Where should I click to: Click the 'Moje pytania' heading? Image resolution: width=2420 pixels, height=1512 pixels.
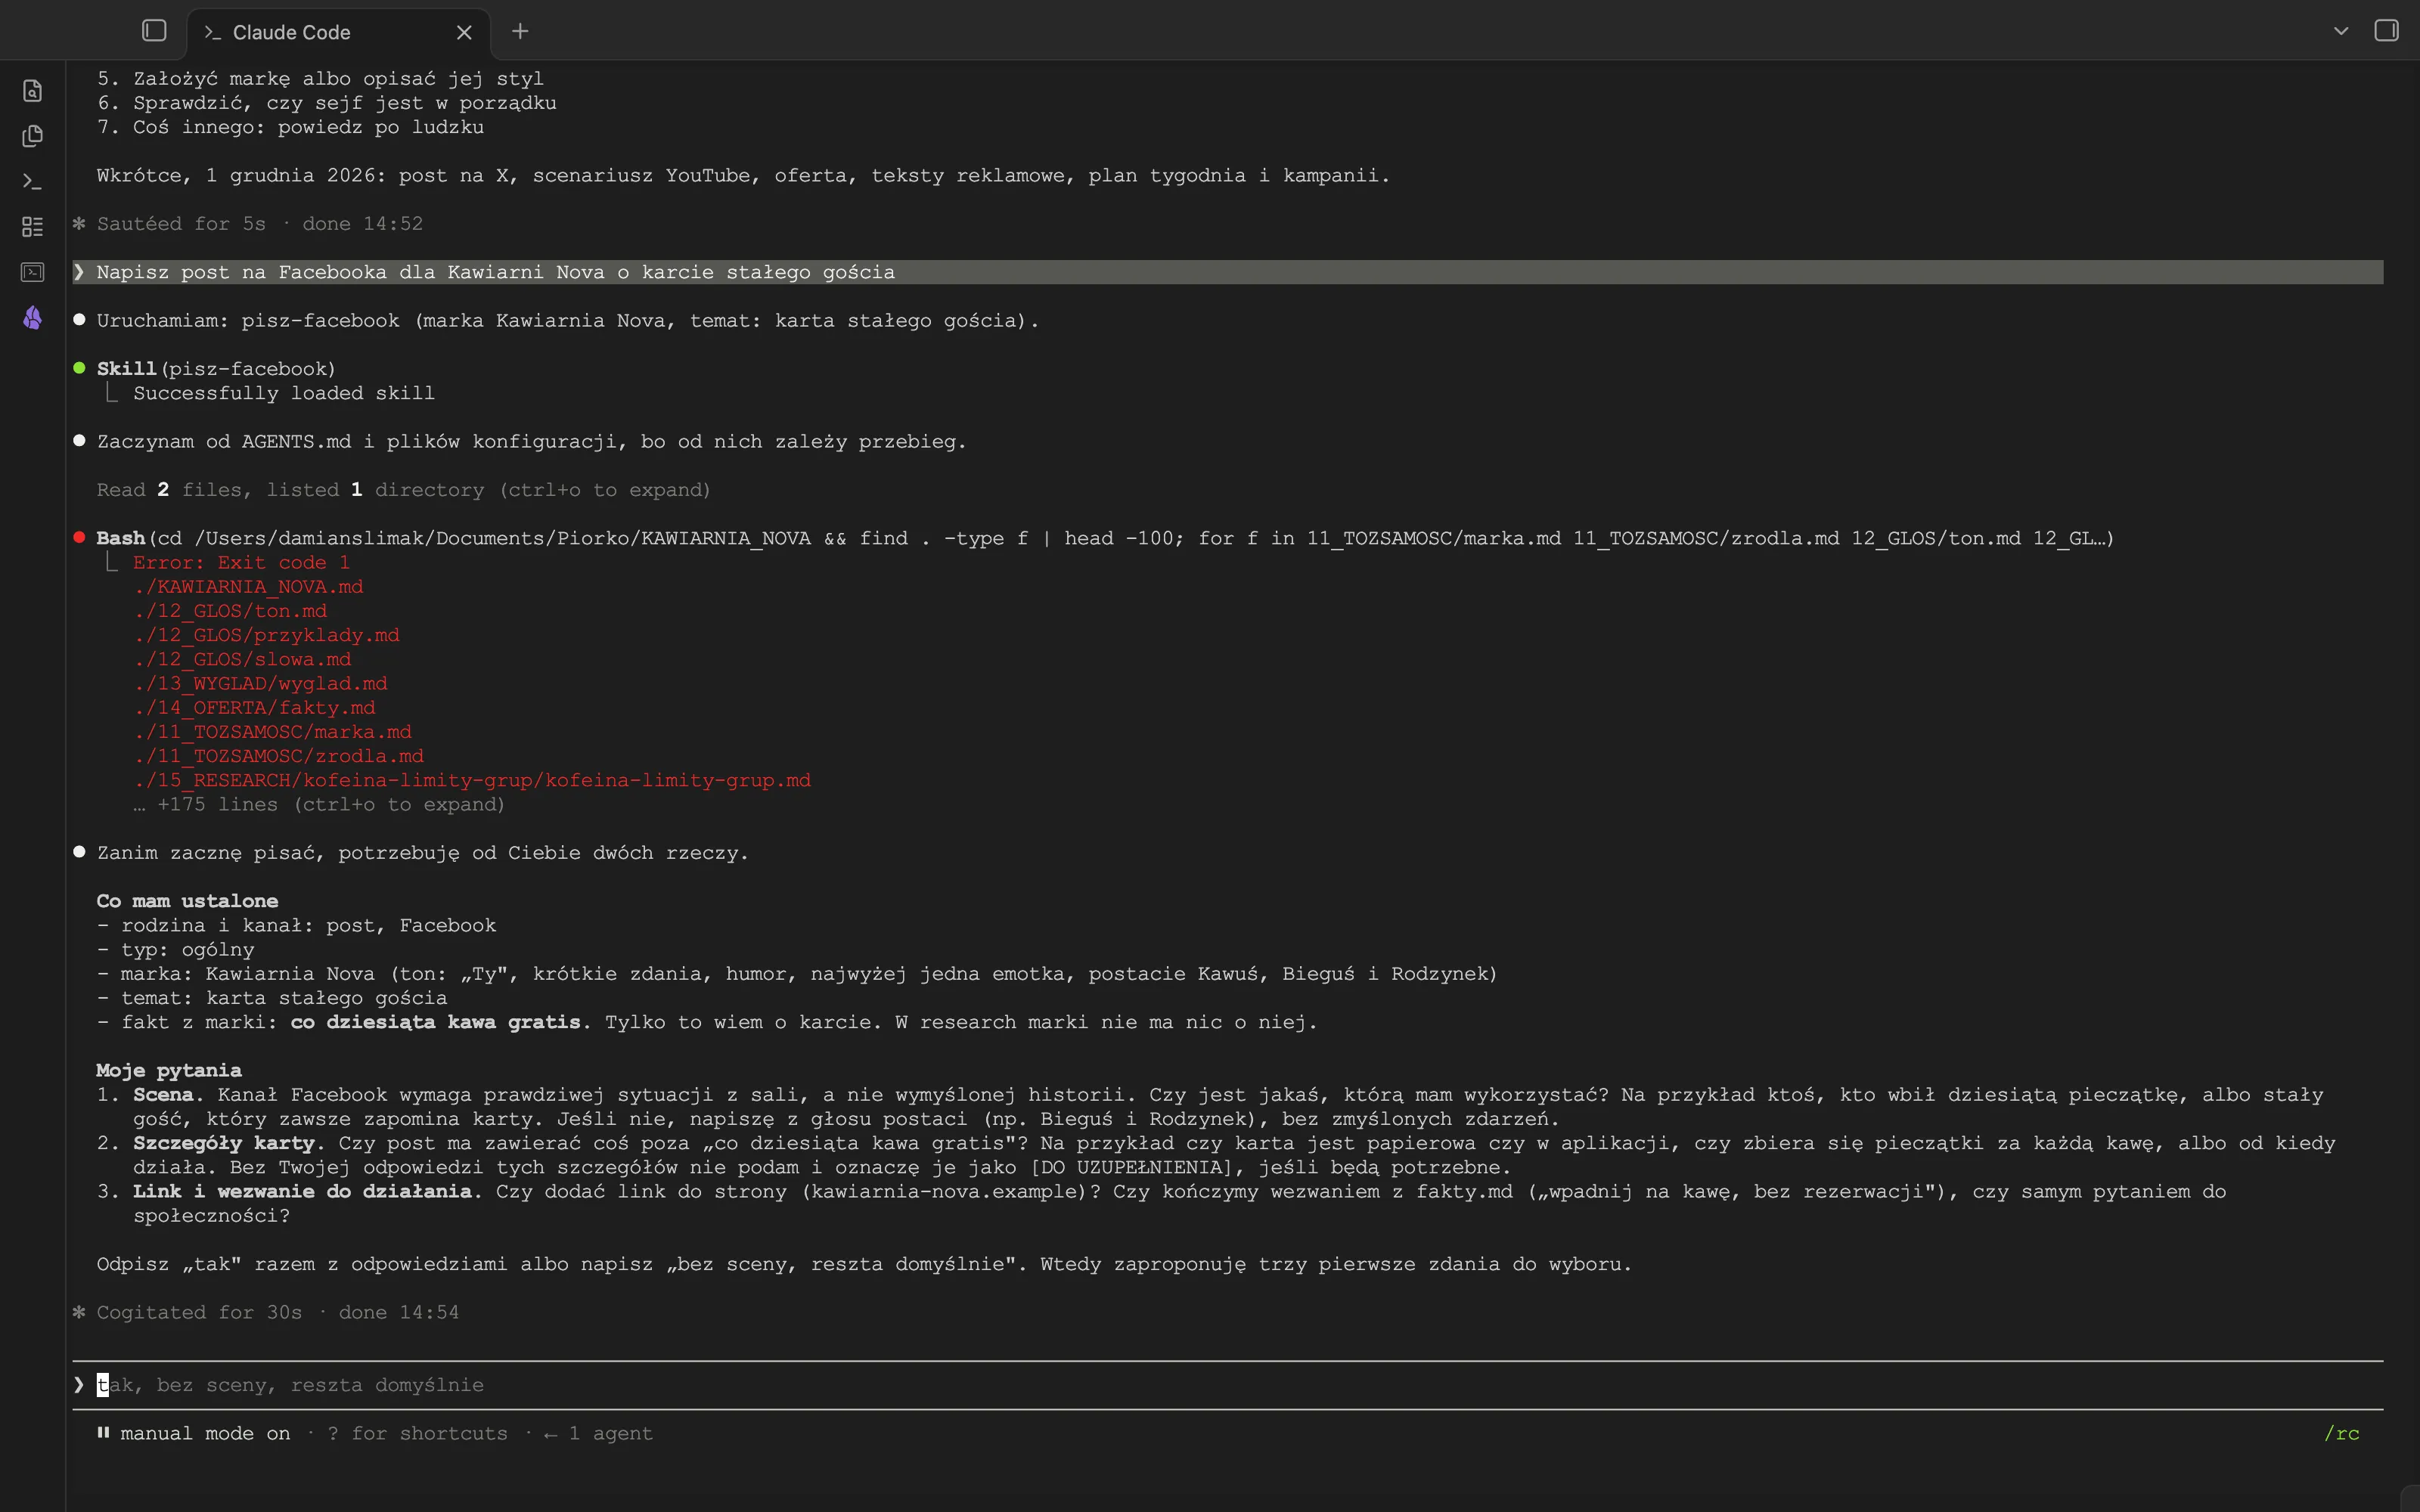(x=169, y=1070)
